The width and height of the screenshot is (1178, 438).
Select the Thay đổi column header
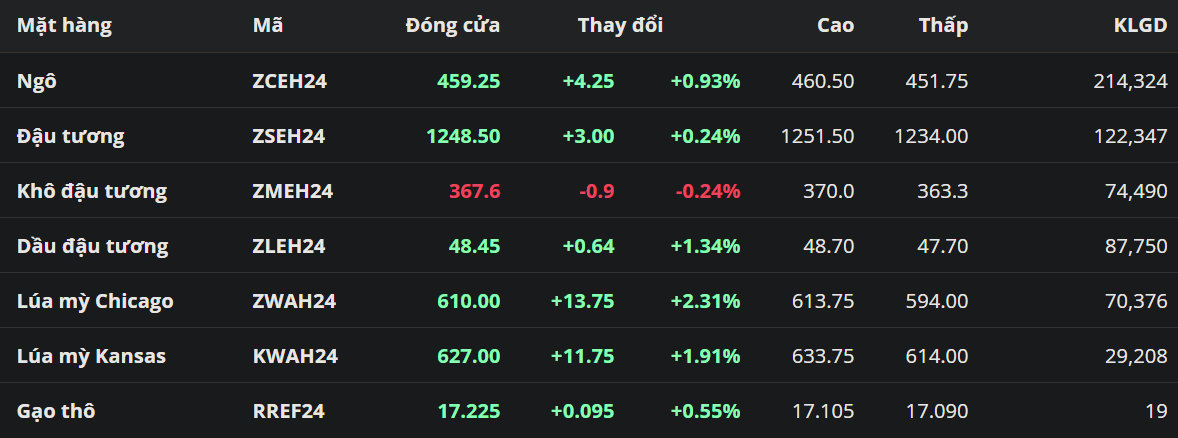pos(620,26)
